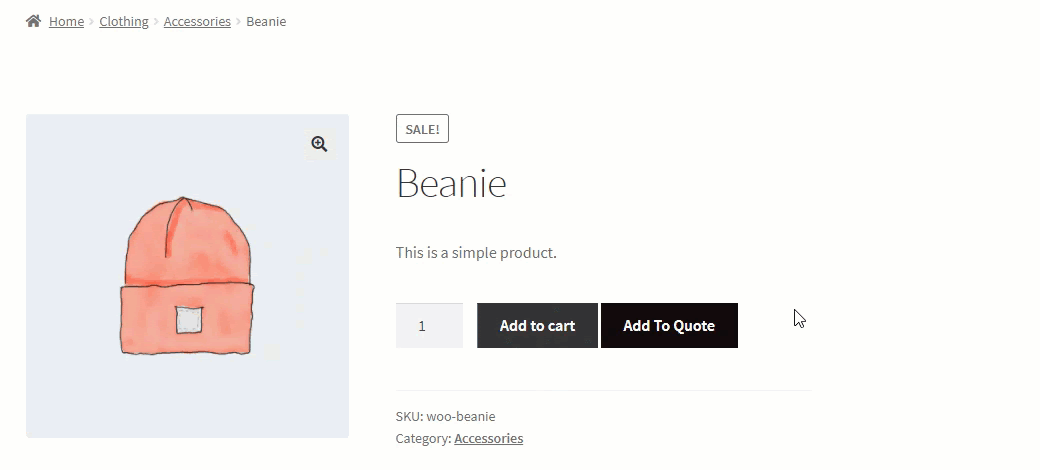Click the Add To Quote button
1040x470 pixels.
(x=669, y=325)
